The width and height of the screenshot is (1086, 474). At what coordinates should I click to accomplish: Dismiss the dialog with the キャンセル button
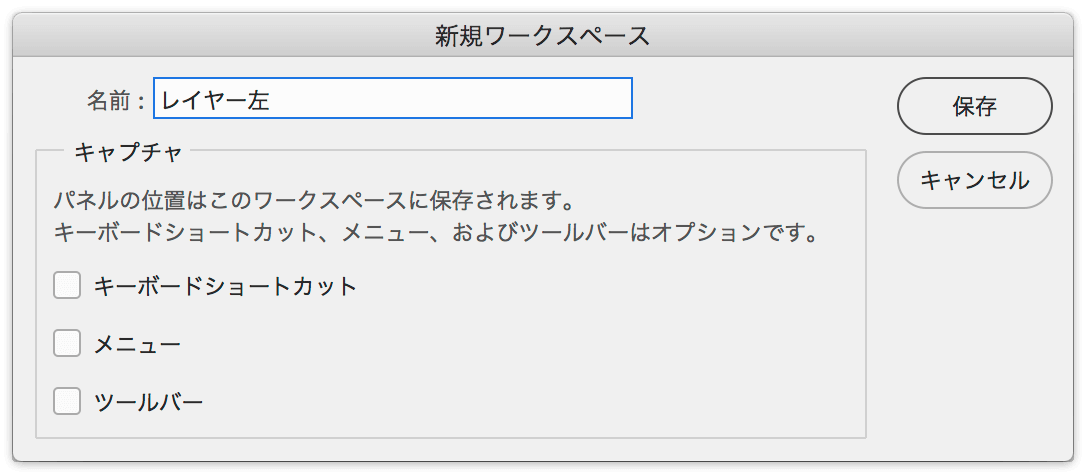[x=974, y=180]
